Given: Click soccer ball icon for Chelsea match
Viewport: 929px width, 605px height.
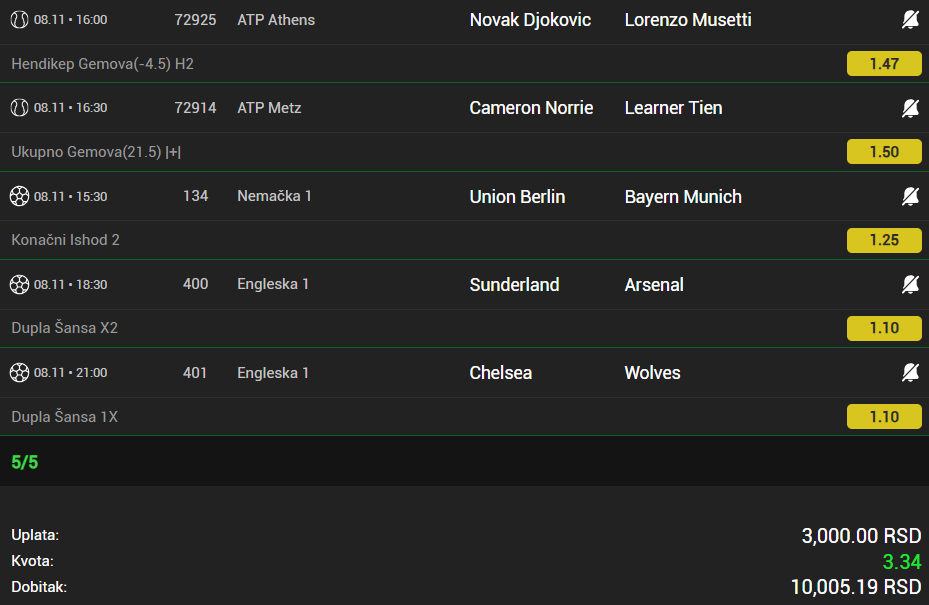Looking at the screenshot, I should click(x=19, y=373).
